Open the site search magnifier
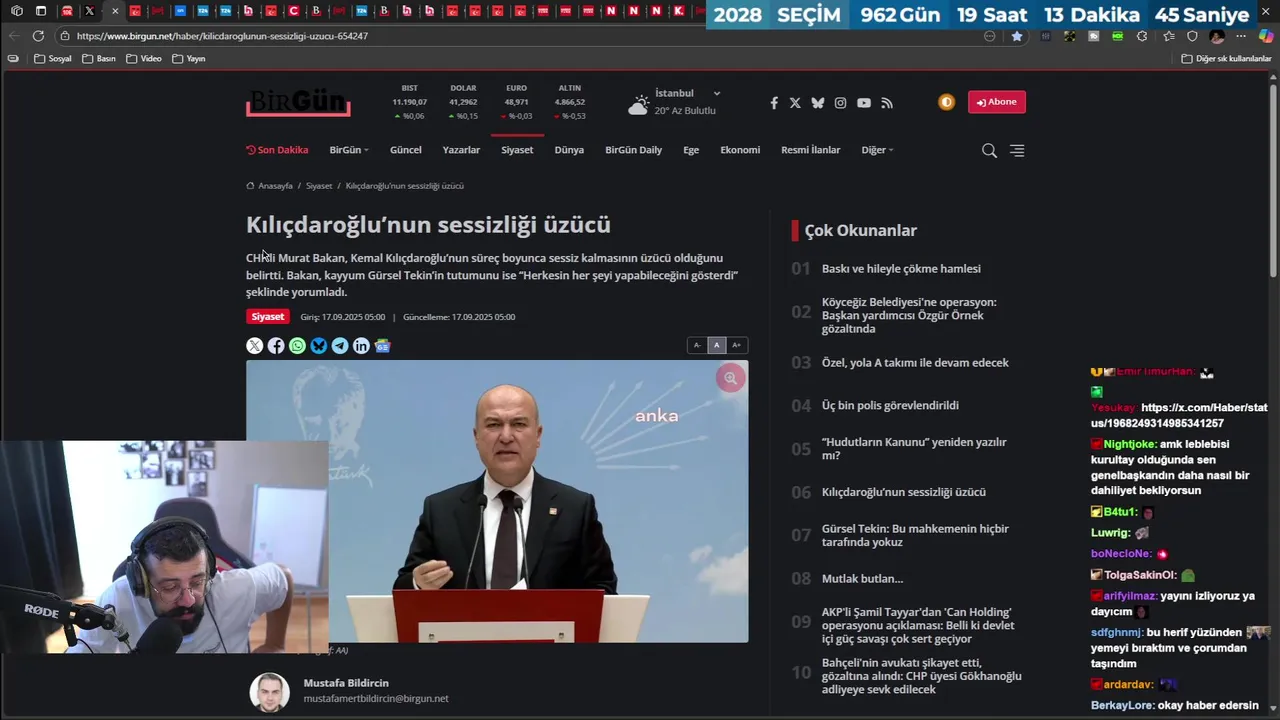Viewport: 1280px width, 720px height. click(x=989, y=151)
